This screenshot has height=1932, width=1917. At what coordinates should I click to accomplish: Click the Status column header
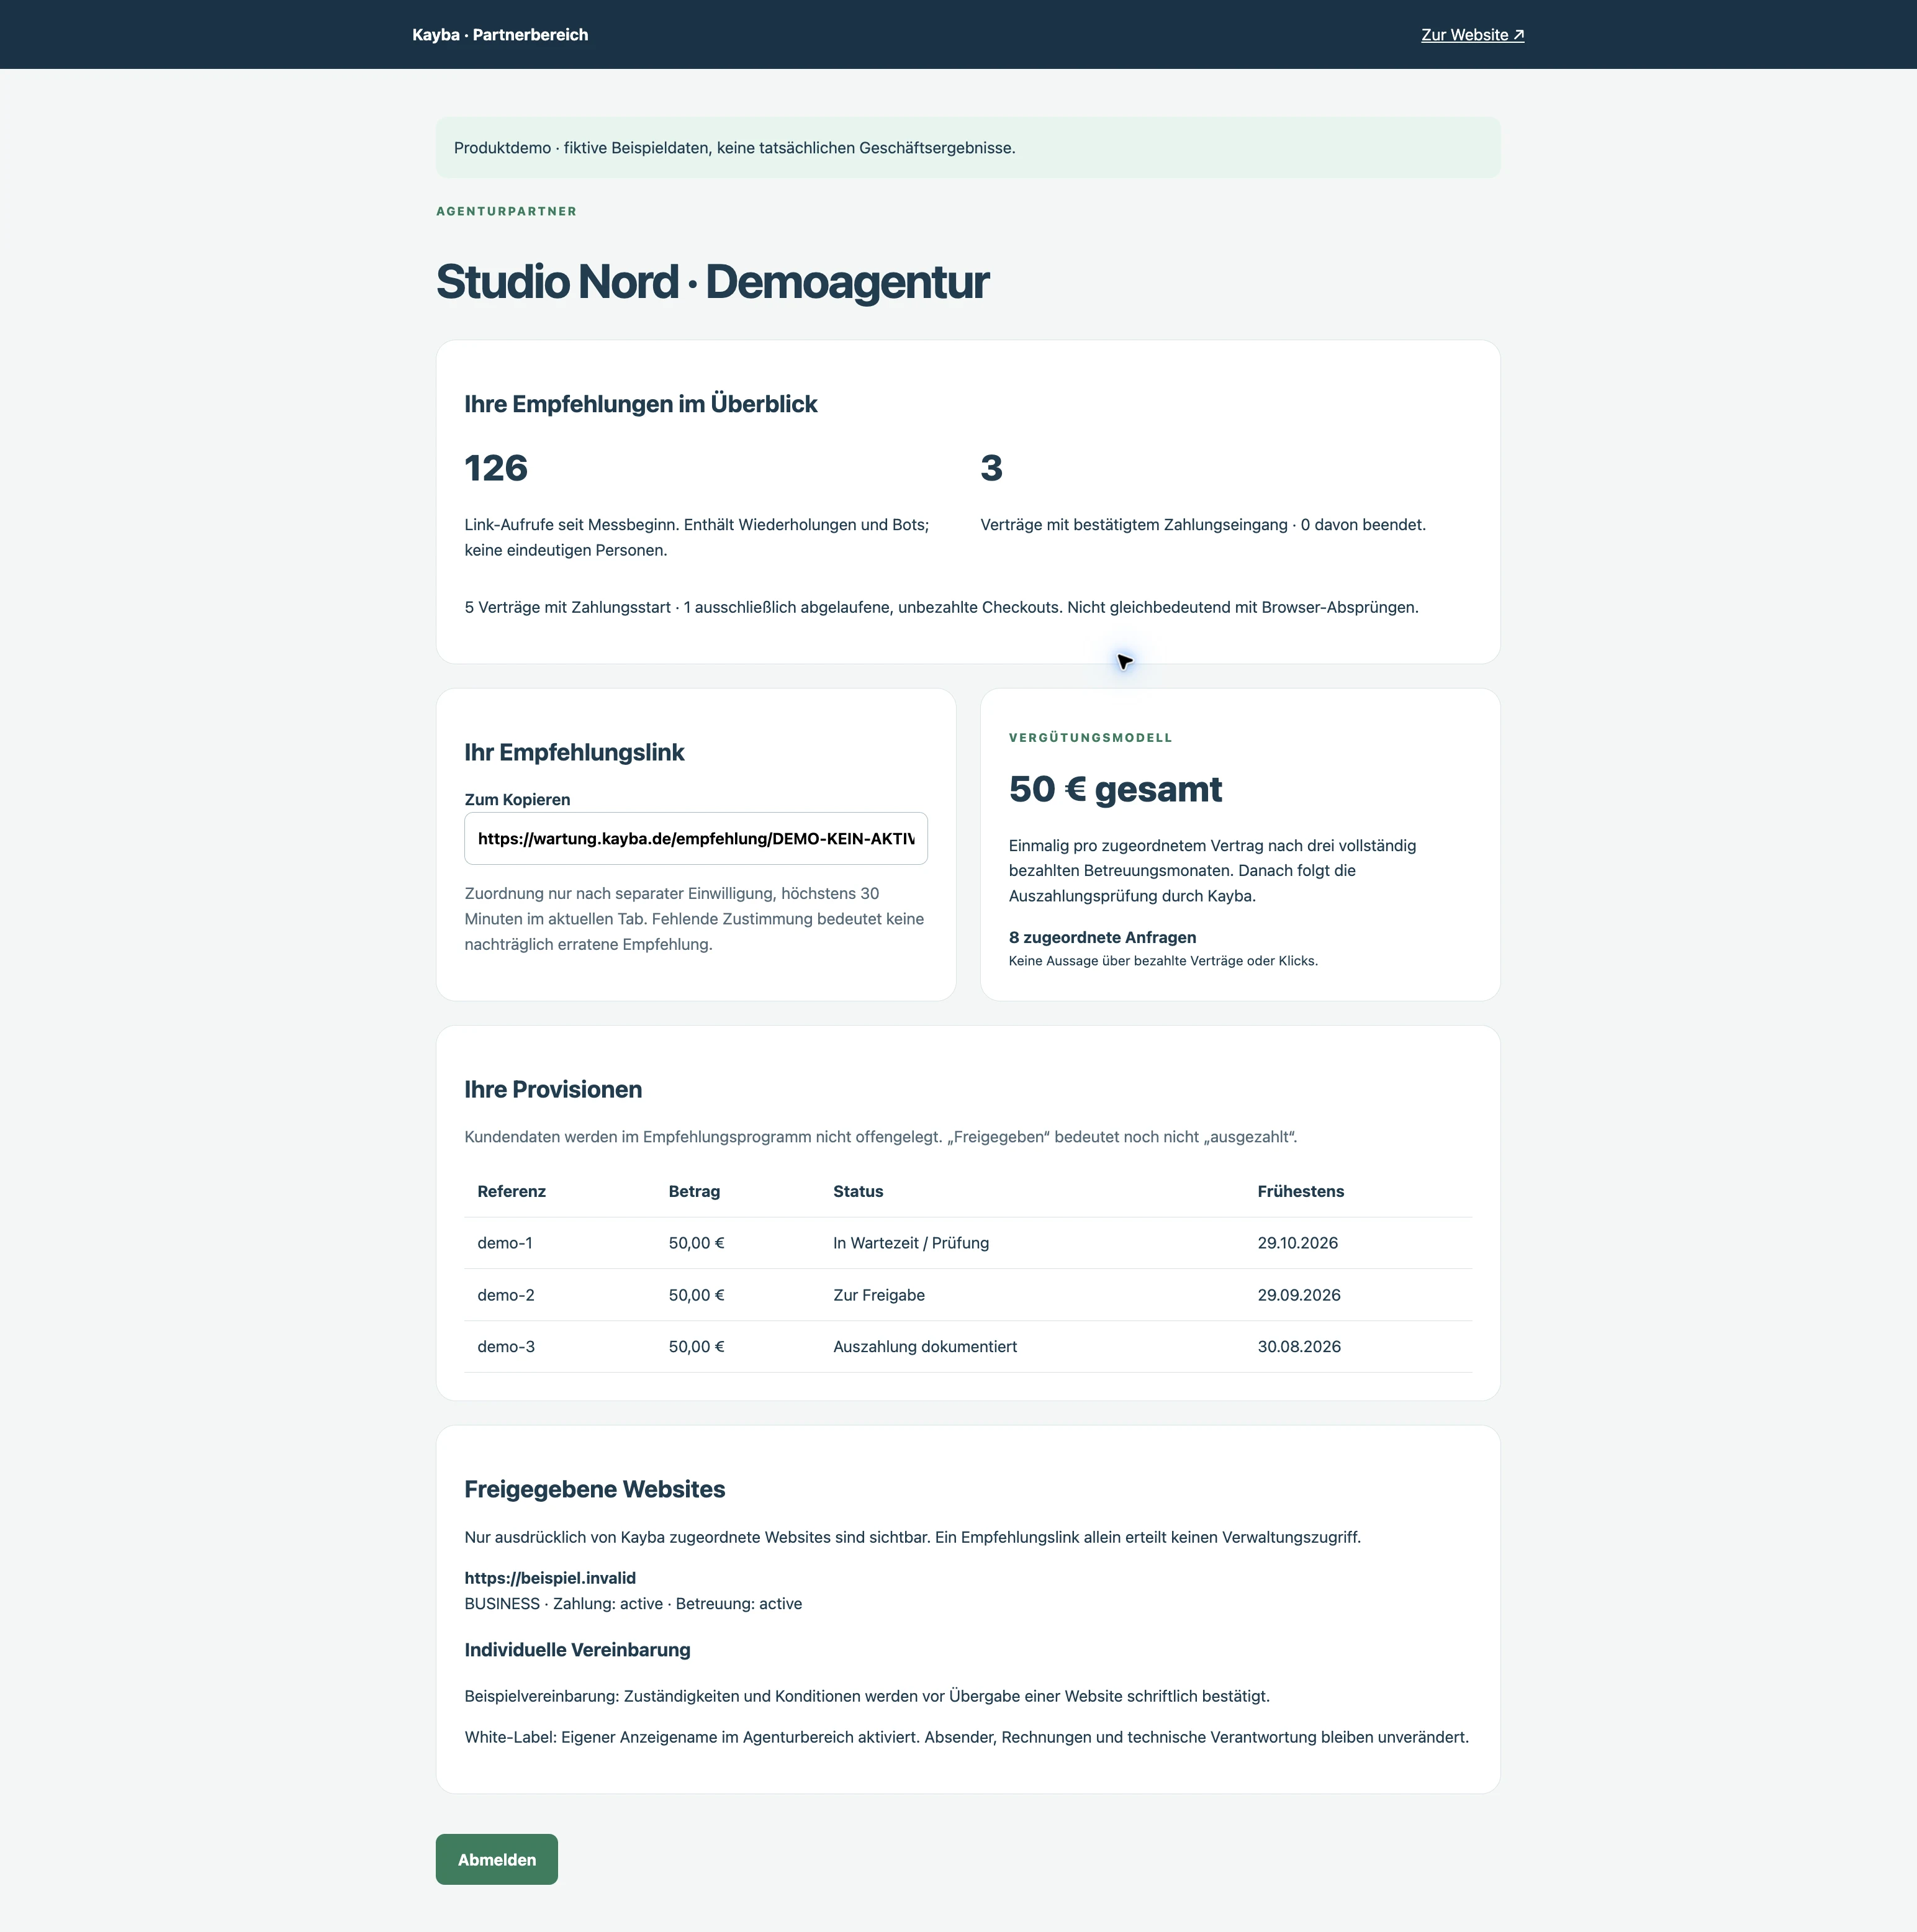pos(858,1191)
